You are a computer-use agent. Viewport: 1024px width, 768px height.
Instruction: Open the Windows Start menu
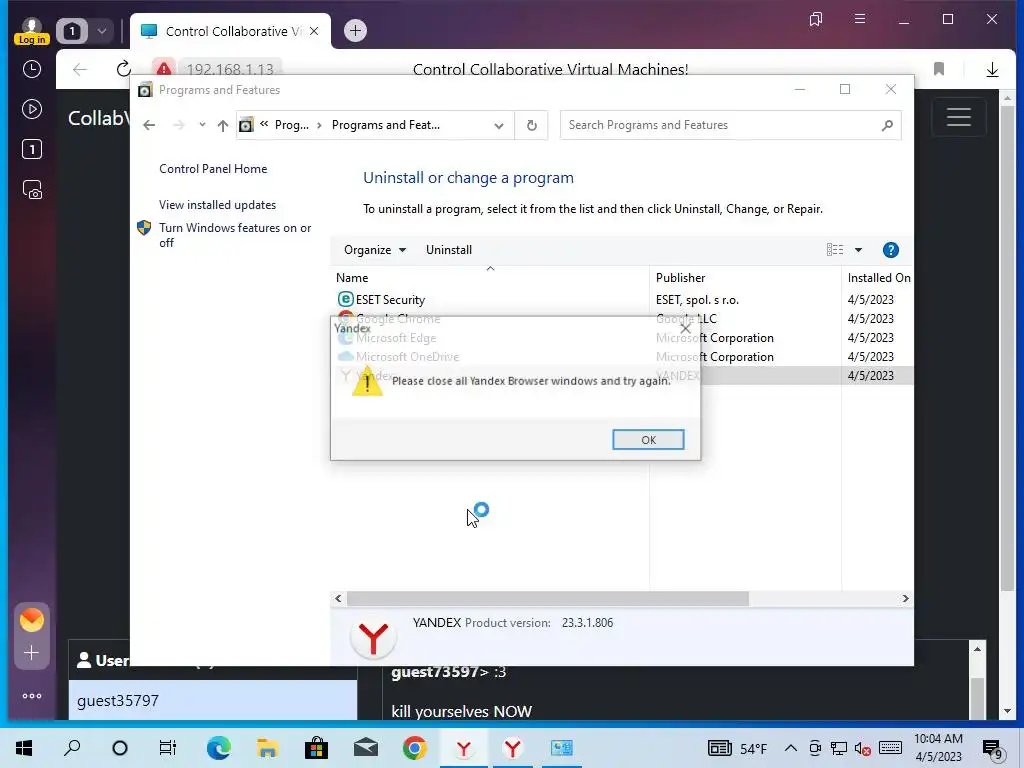click(24, 748)
